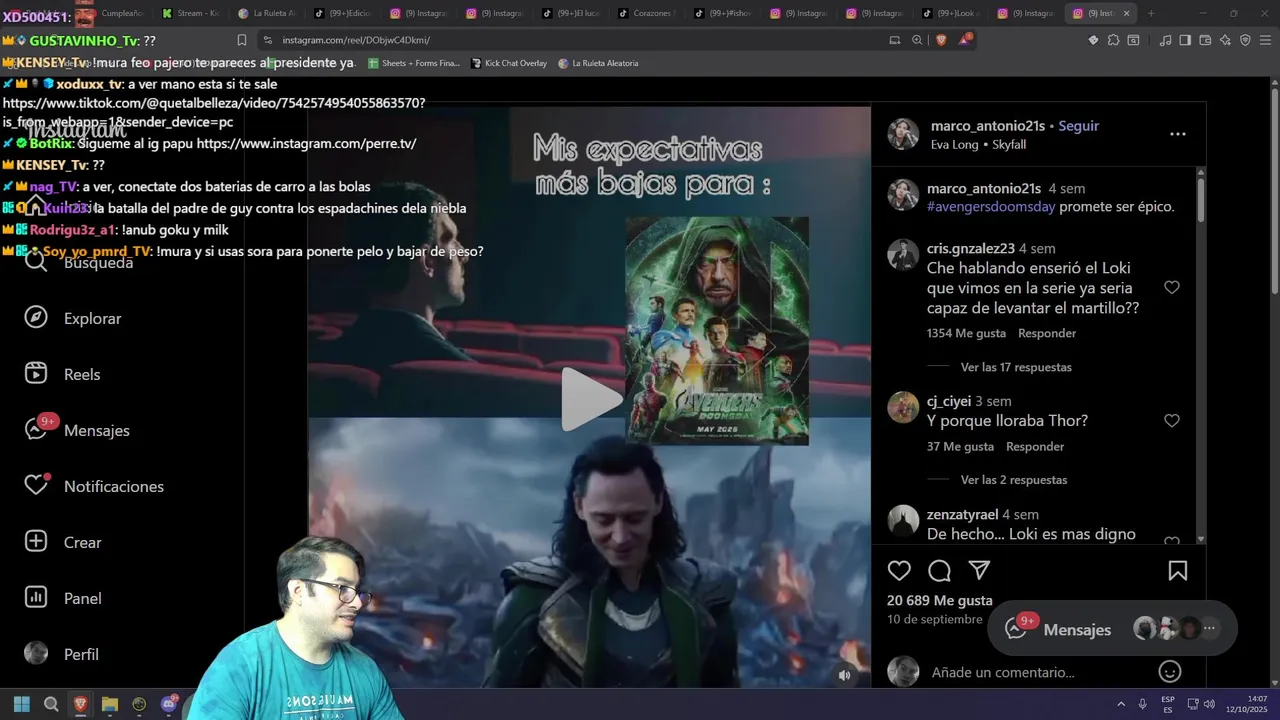Switch to the (99+)#ishow TikTok tab

tap(722, 13)
